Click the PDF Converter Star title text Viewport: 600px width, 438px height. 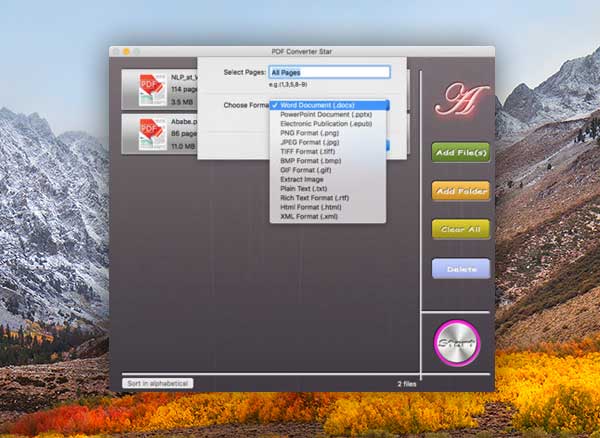(x=302, y=52)
